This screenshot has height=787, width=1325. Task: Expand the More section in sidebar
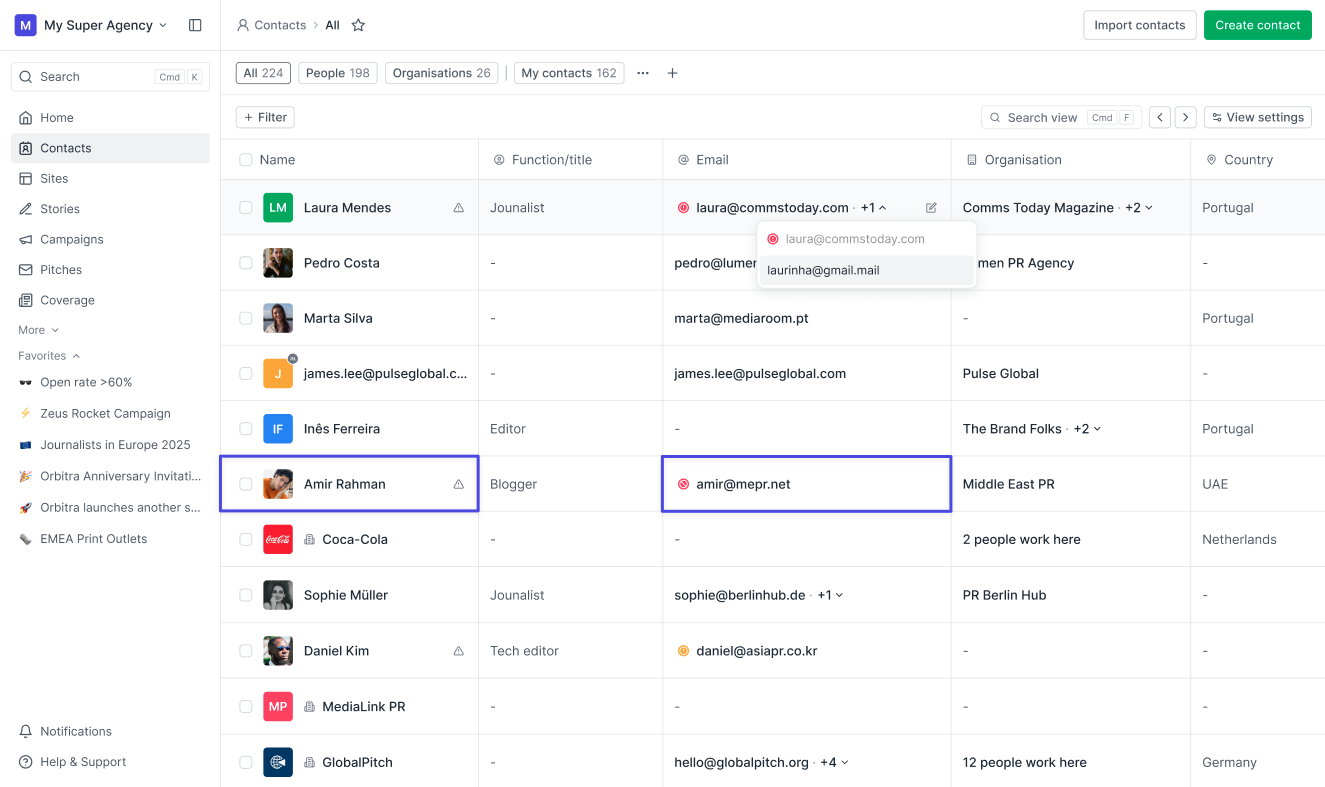tap(38, 330)
